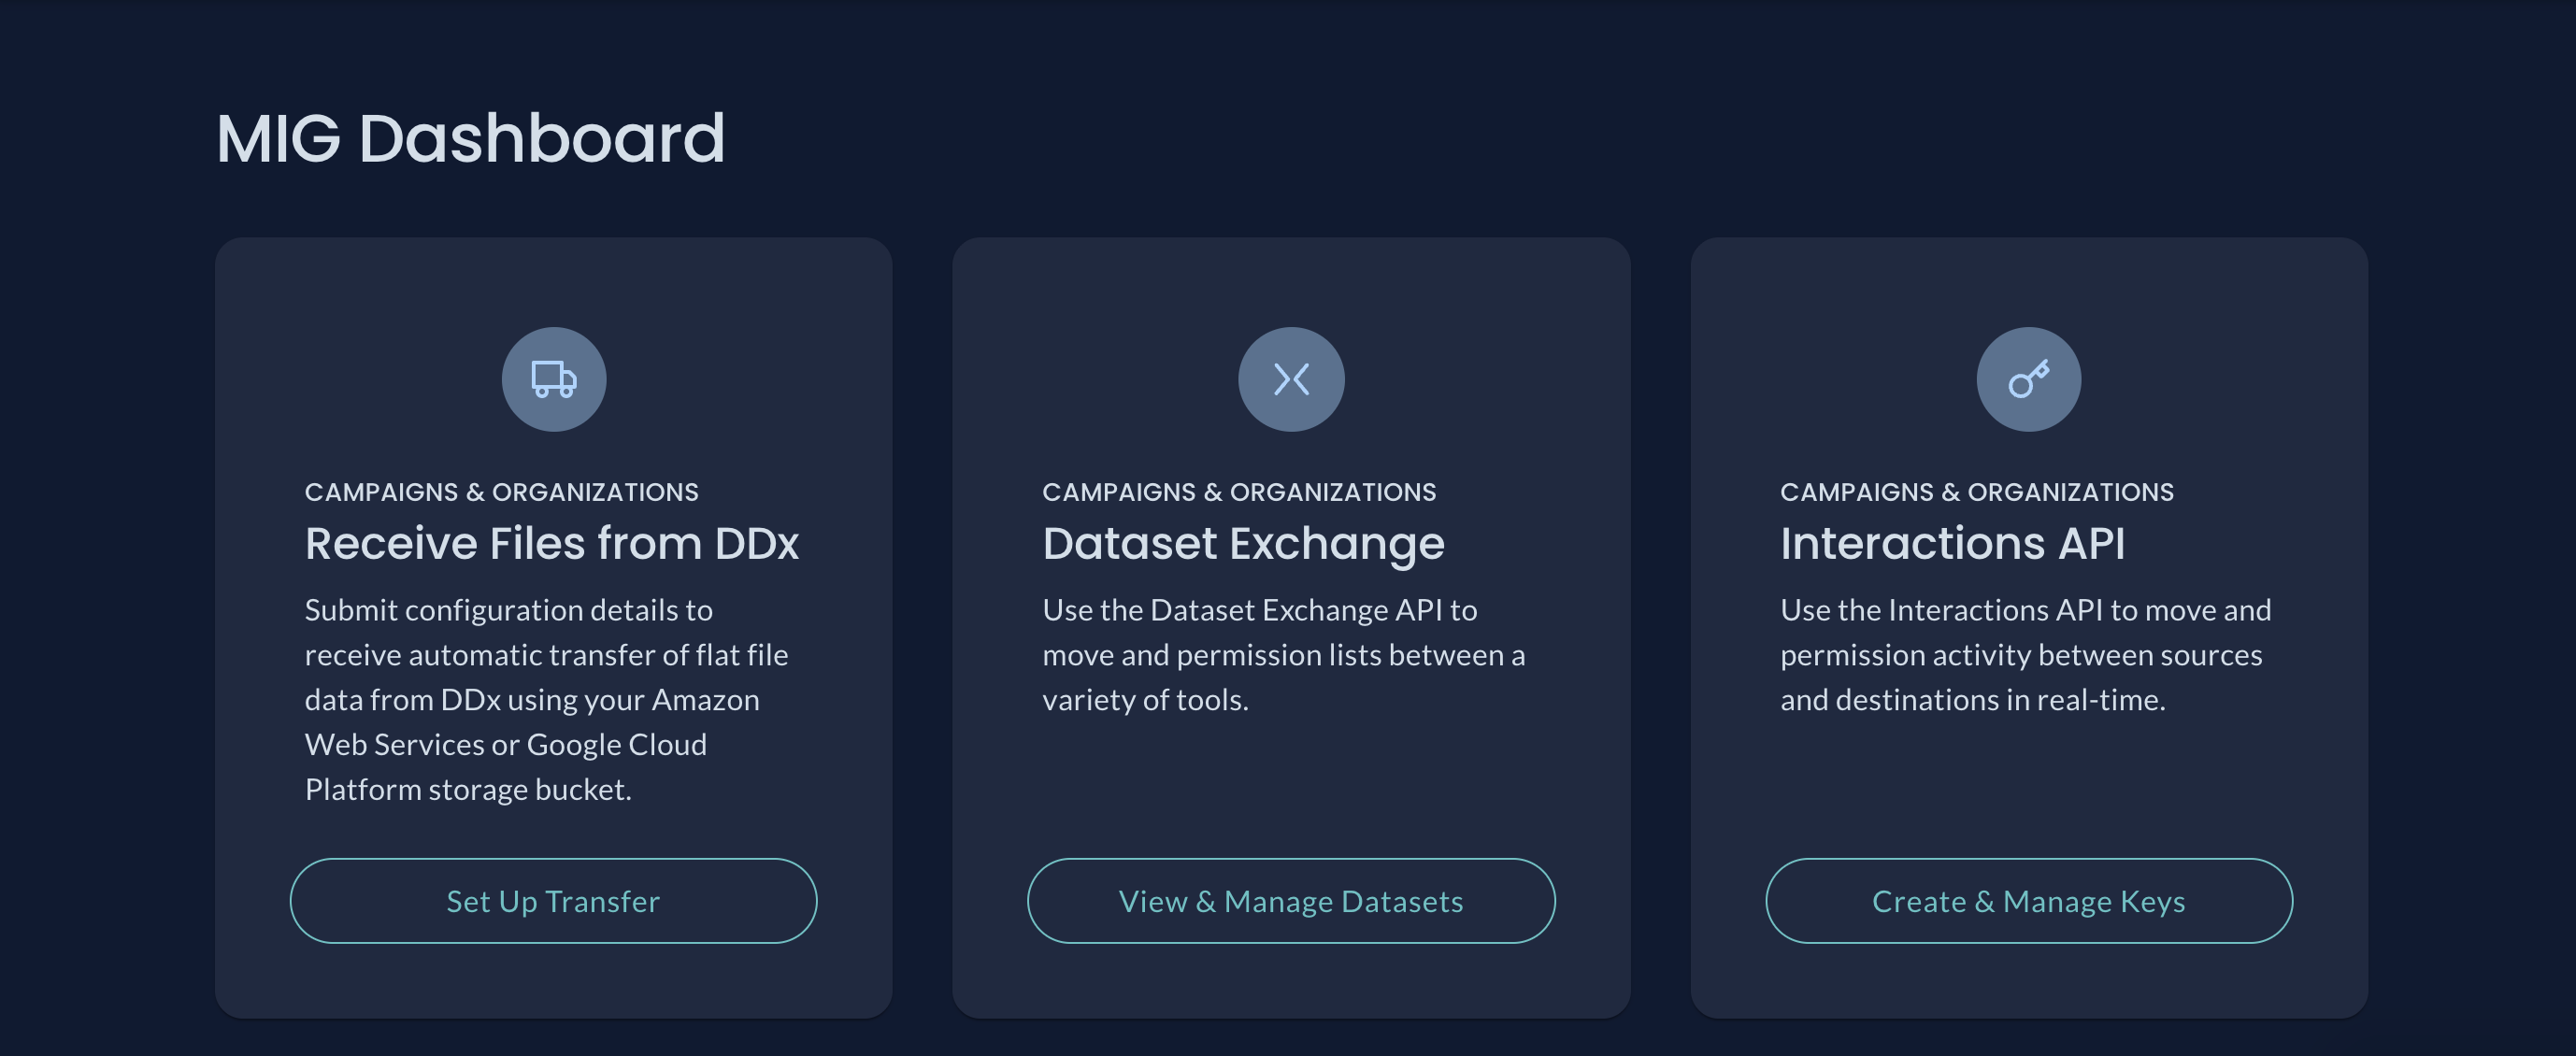The height and width of the screenshot is (1056, 2576).
Task: Click Campaigns & Organizations label above Dataset Exchange
Action: click(1238, 492)
